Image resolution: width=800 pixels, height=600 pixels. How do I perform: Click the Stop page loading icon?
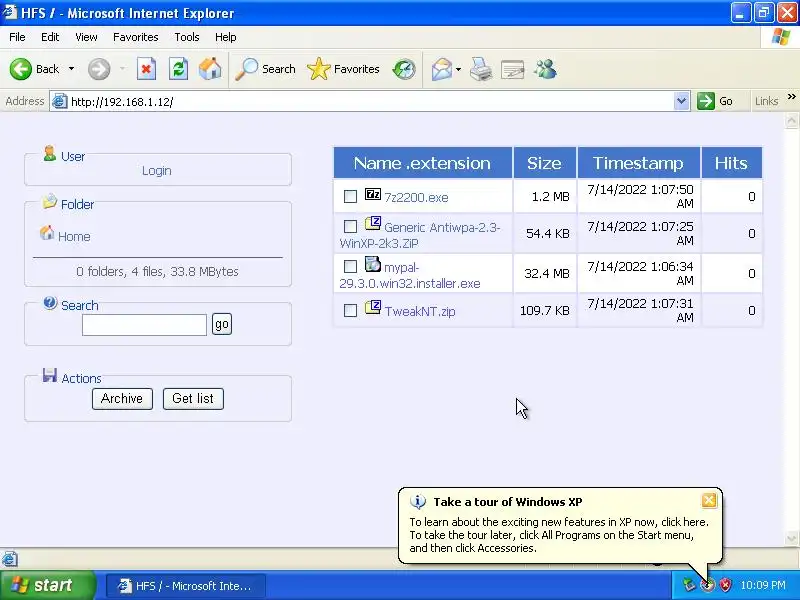coord(146,69)
